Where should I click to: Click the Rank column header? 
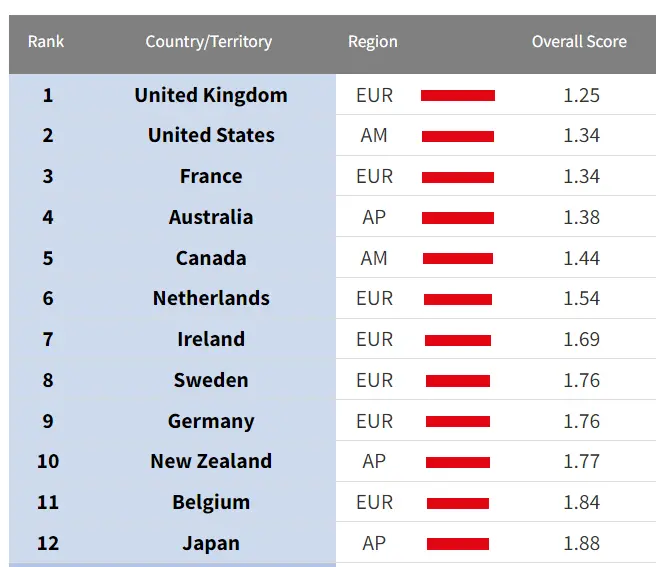46,42
